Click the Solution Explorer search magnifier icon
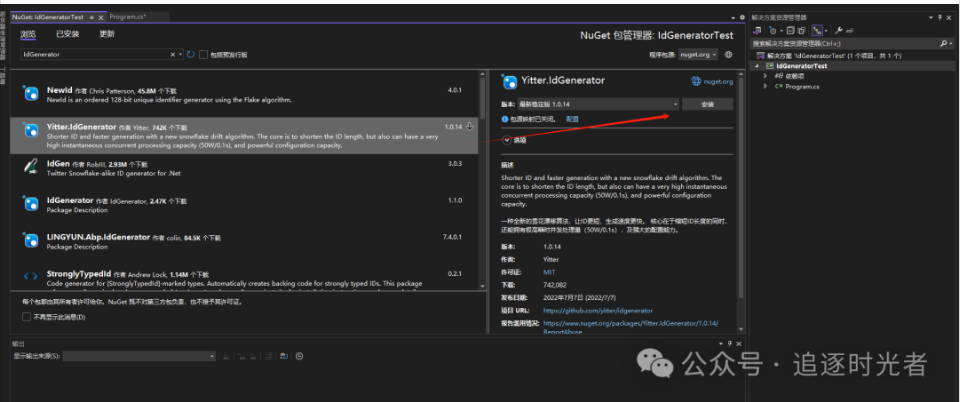 (x=943, y=43)
